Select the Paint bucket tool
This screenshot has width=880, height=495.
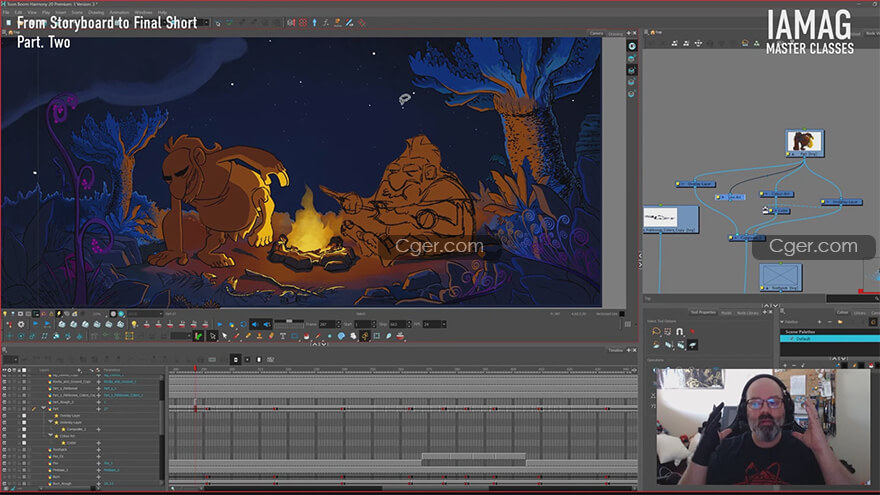(306, 336)
